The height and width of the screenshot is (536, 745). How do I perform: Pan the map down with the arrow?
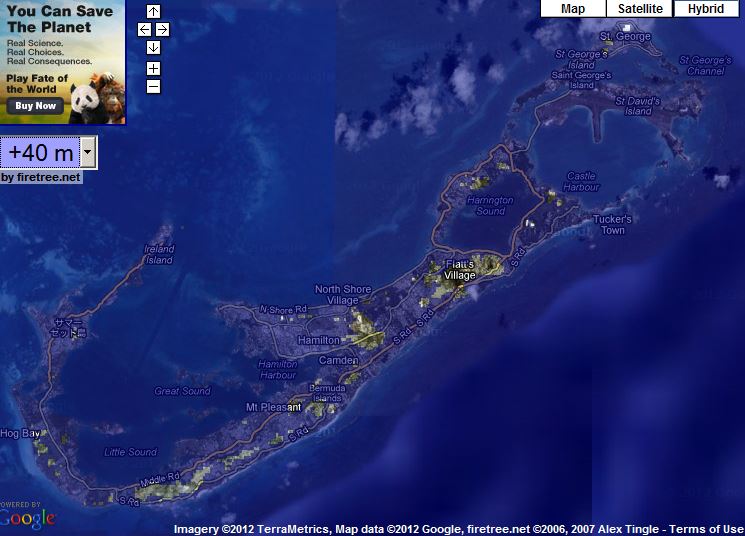pos(153,47)
